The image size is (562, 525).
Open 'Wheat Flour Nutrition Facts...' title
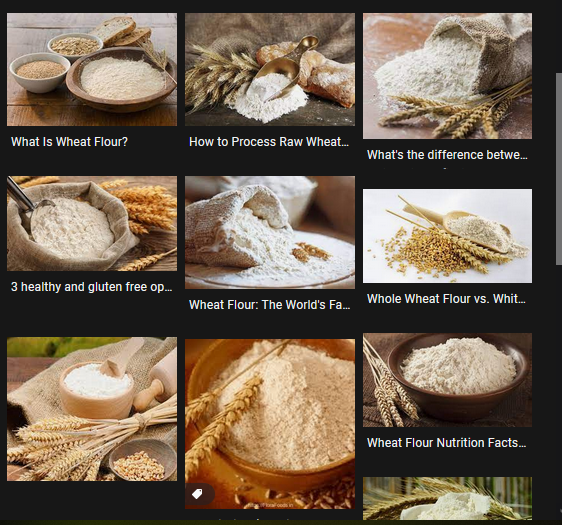click(447, 443)
